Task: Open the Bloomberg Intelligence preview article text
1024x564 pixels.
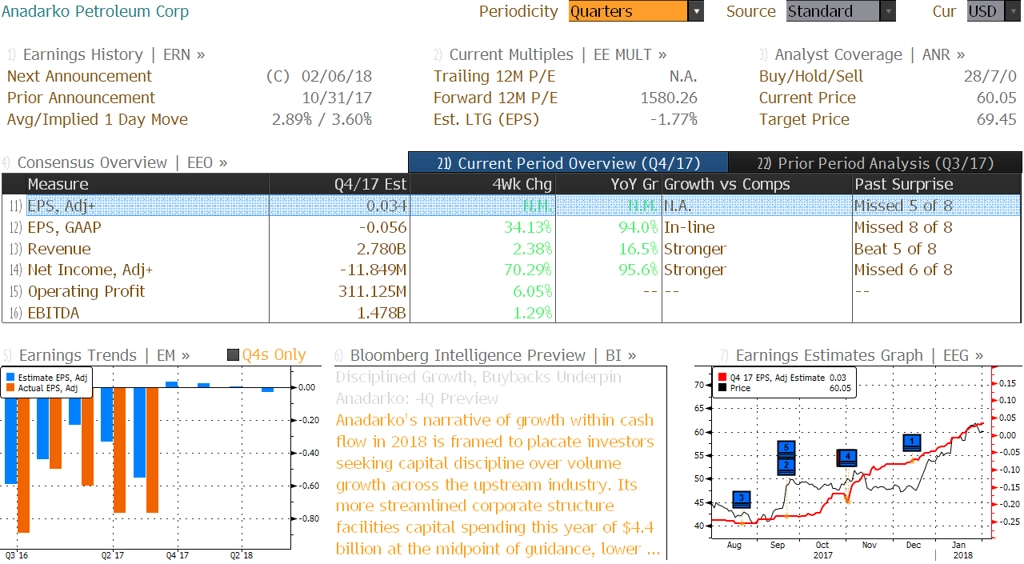Action: (498, 484)
